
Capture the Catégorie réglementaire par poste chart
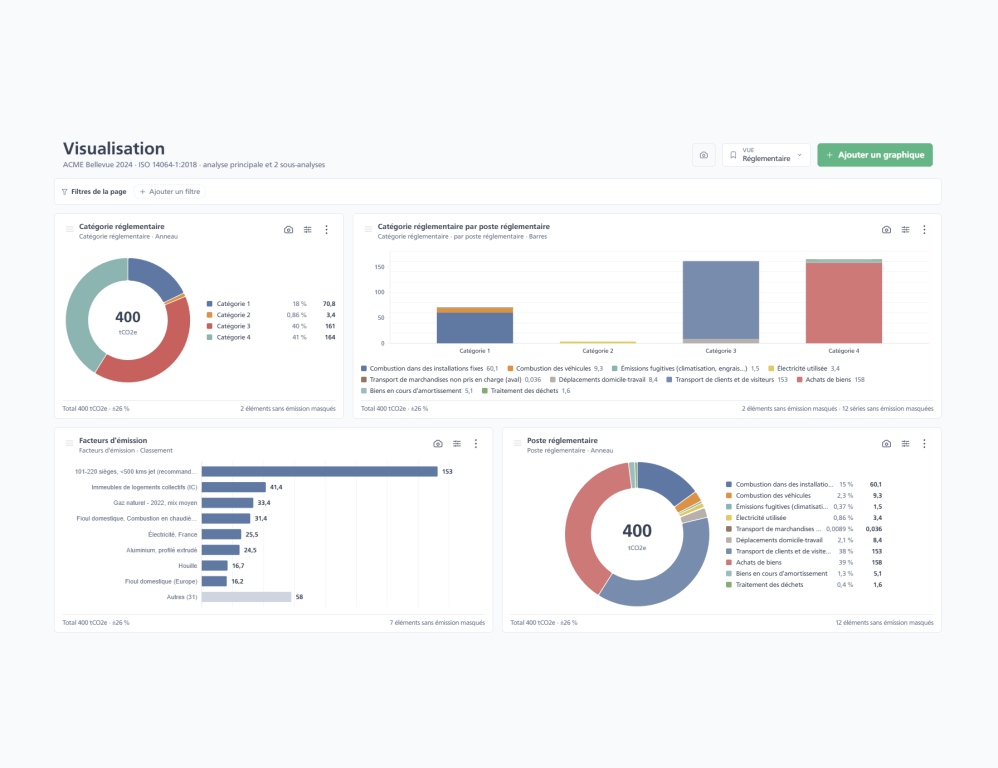click(x=886, y=230)
